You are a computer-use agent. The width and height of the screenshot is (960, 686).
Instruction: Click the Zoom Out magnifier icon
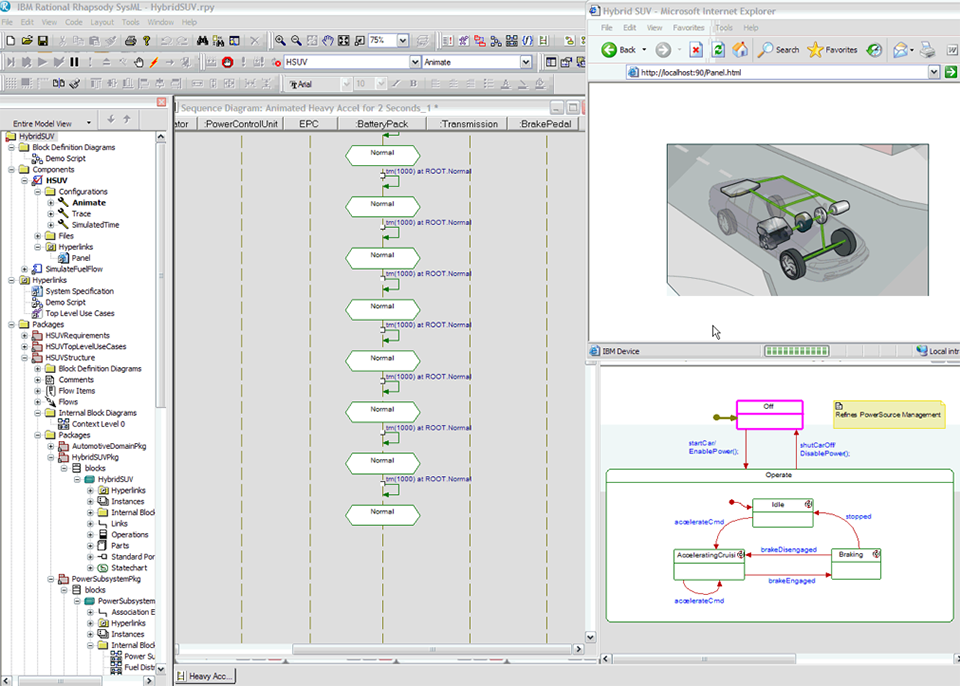(x=296, y=40)
